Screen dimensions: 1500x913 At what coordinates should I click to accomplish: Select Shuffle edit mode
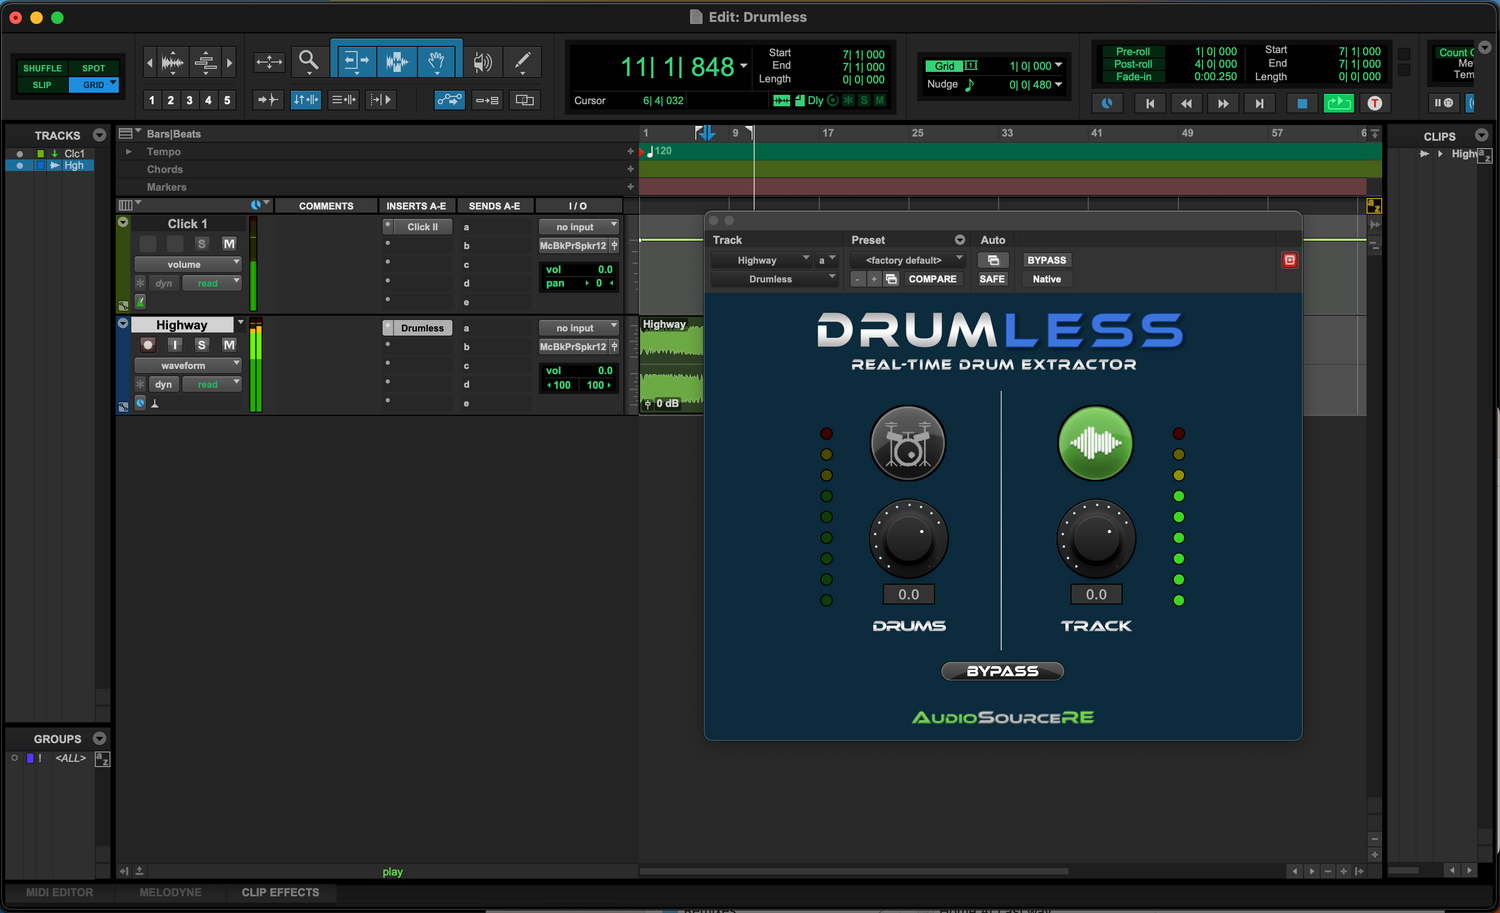[x=42, y=68]
